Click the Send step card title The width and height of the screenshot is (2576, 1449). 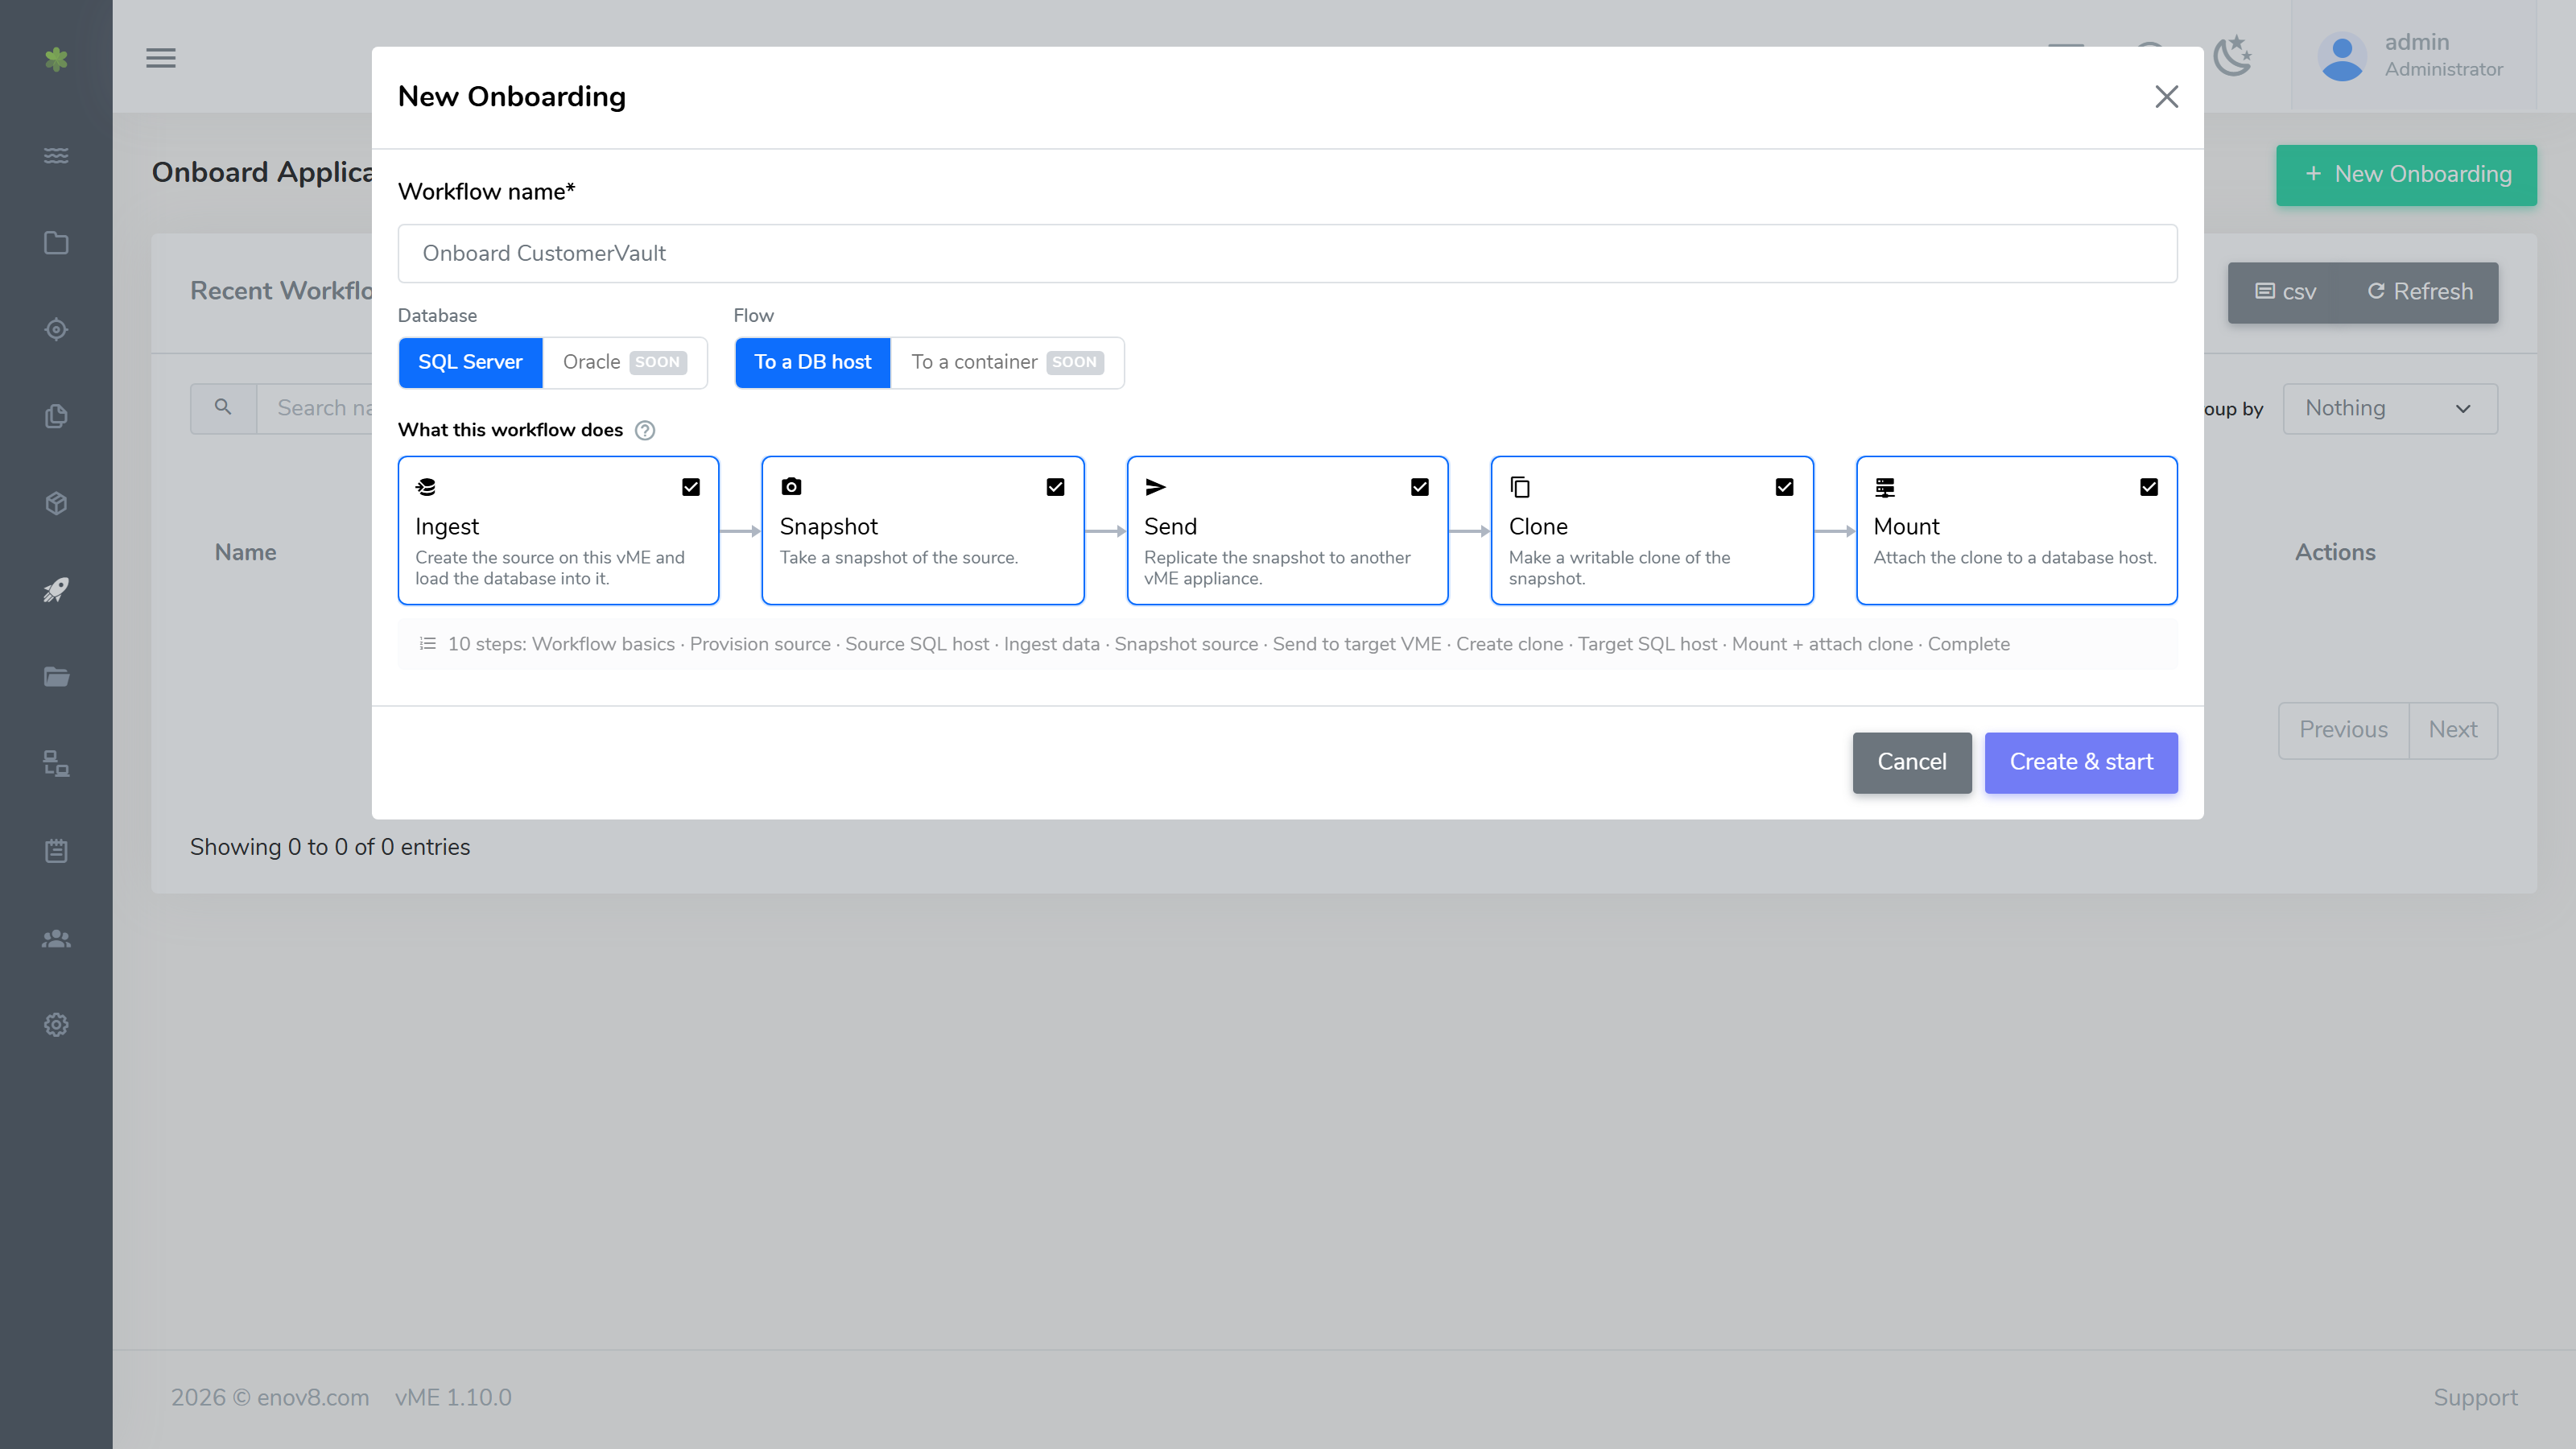[1170, 526]
